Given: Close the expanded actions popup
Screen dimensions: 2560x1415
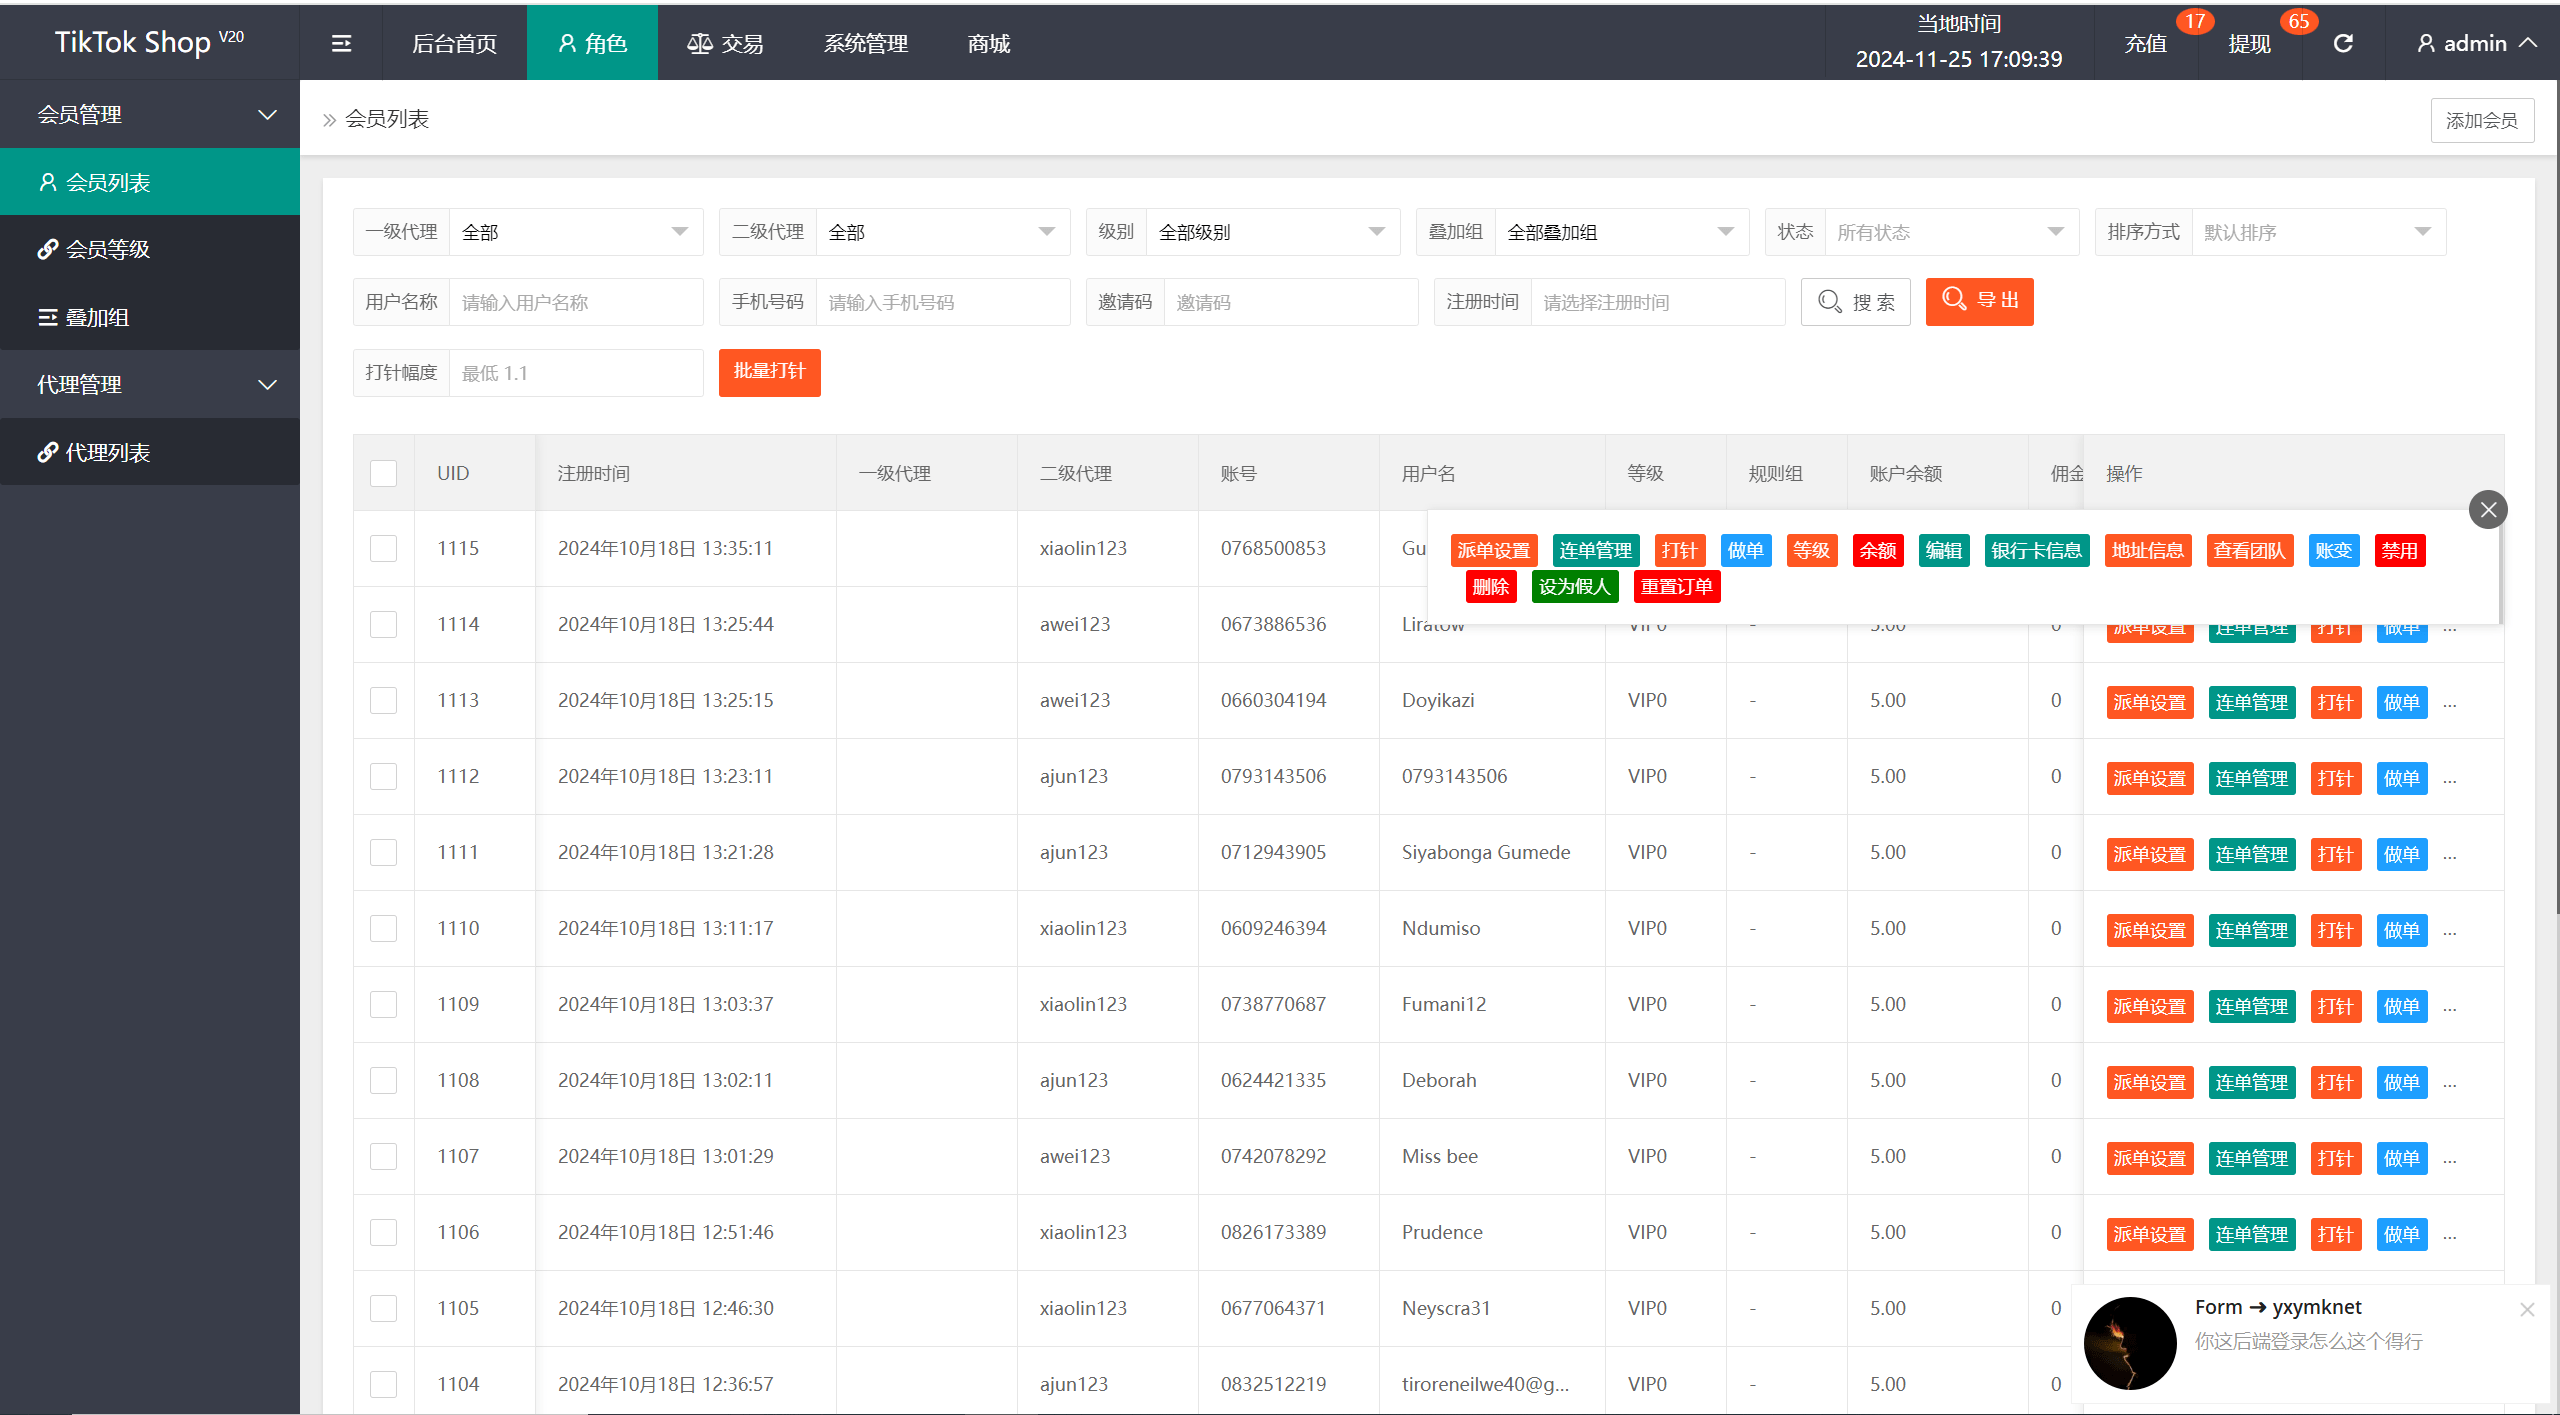Looking at the screenshot, I should (2488, 510).
